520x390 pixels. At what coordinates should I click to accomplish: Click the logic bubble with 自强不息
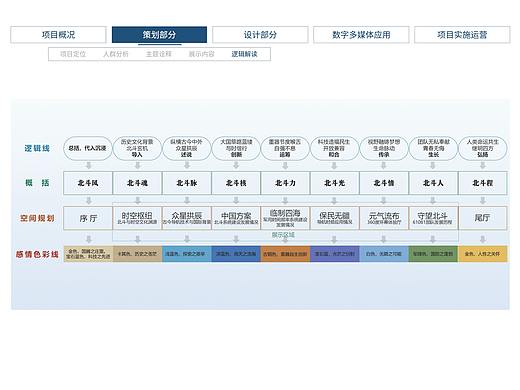click(285, 148)
